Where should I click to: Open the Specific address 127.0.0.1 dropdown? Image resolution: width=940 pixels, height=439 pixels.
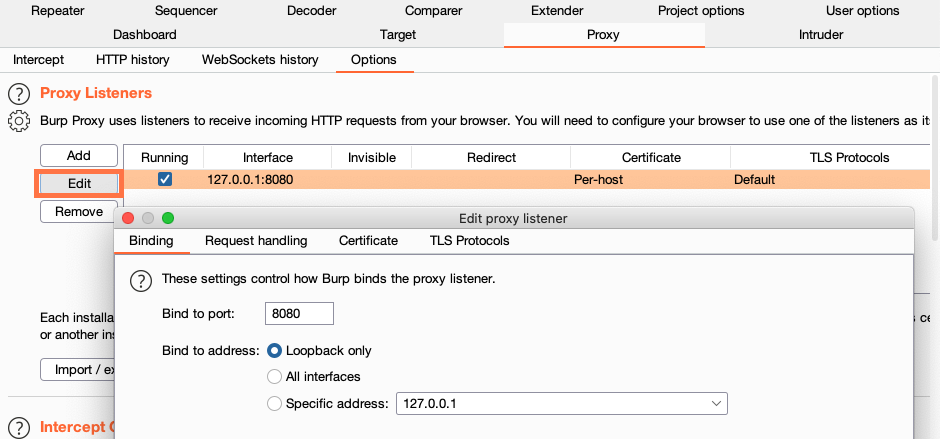click(x=562, y=404)
